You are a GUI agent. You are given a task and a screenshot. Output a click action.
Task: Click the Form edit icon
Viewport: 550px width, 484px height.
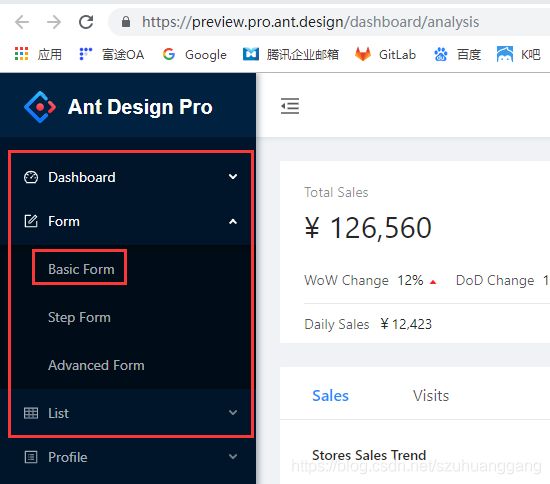[x=31, y=221]
